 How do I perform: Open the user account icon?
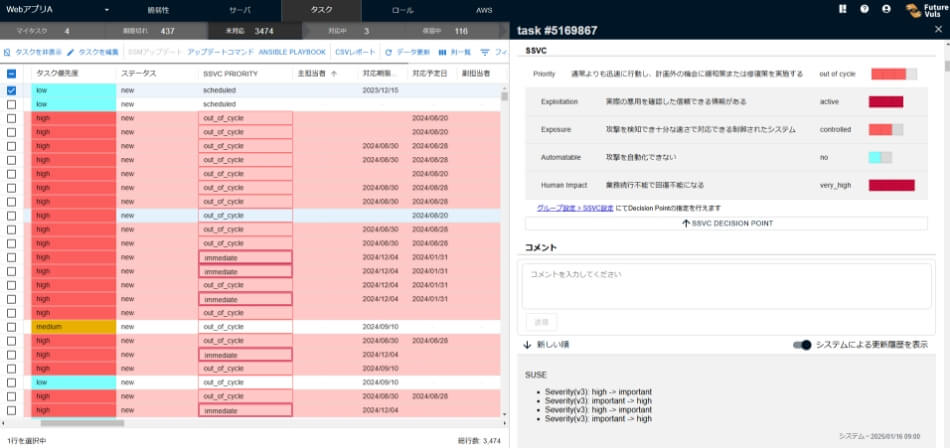pyautogui.click(x=886, y=9)
